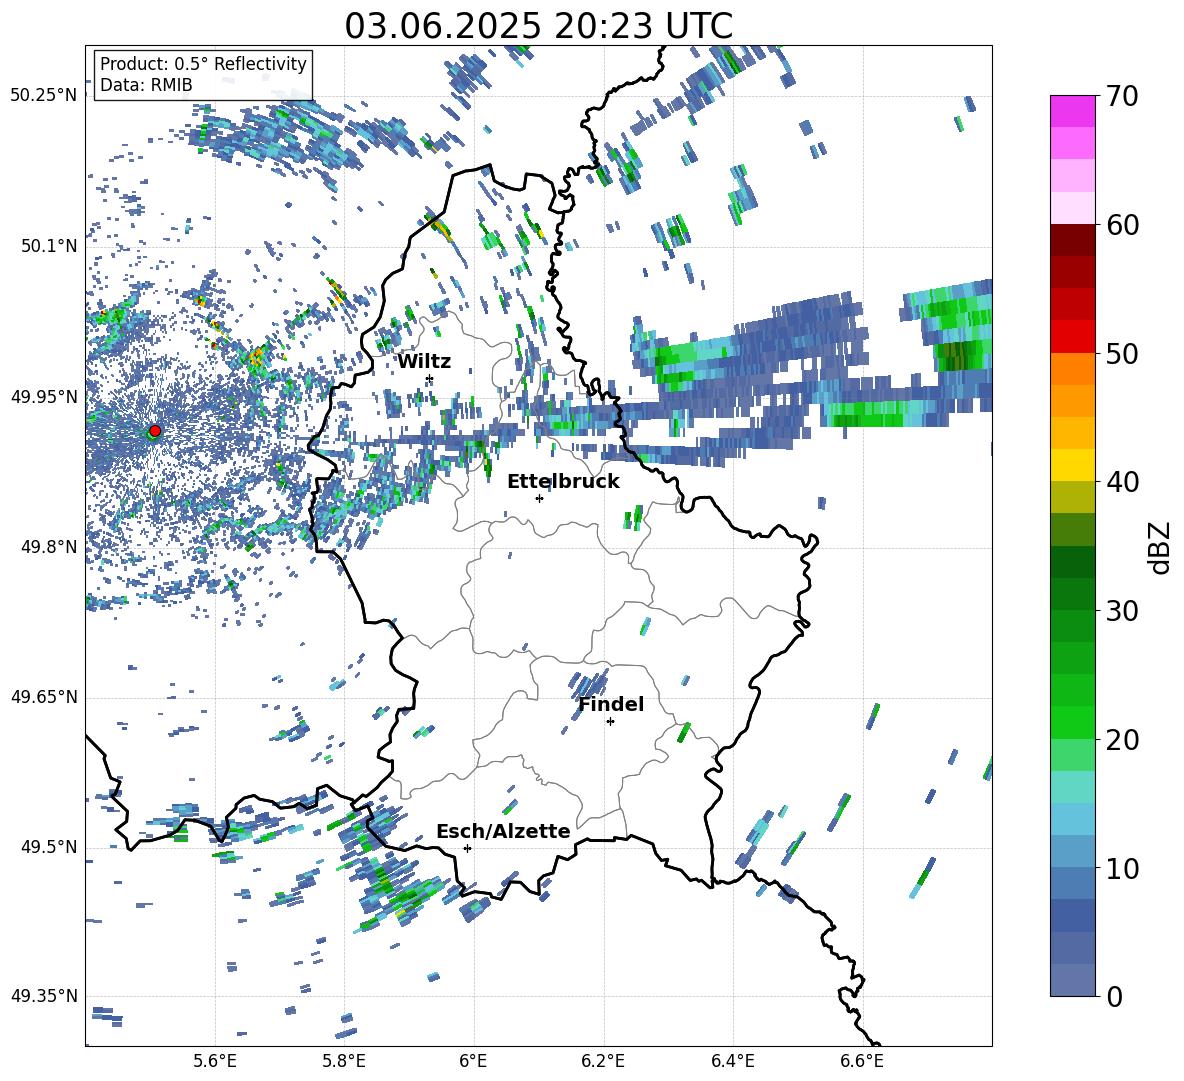Screen dimensions: 1184x1081
Task: Select the Ettelbruck city label
Action: pos(563,482)
